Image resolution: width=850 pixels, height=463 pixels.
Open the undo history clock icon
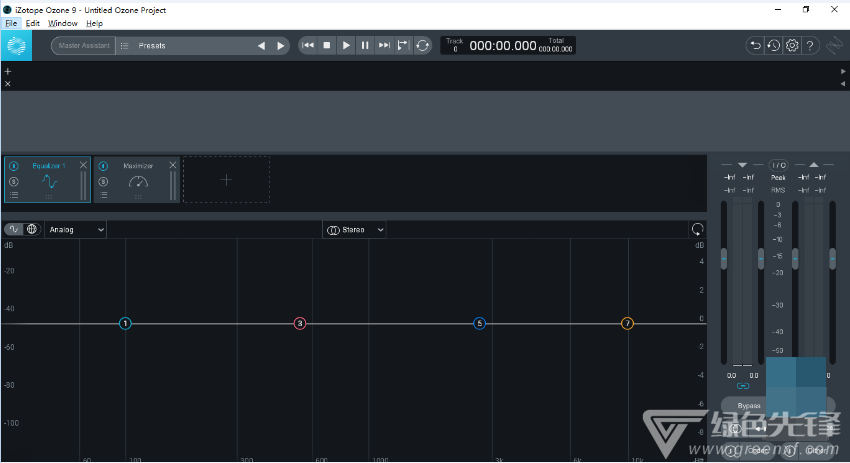click(774, 46)
